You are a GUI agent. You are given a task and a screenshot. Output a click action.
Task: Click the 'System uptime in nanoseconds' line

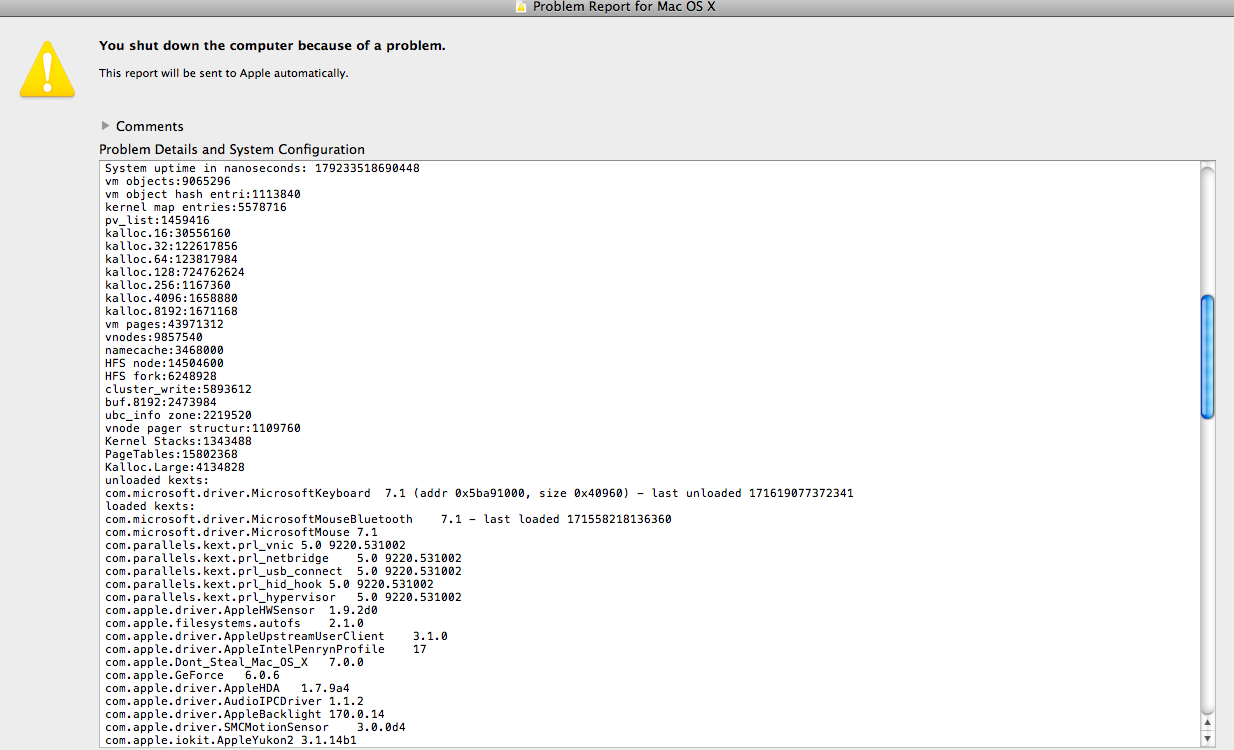point(262,168)
